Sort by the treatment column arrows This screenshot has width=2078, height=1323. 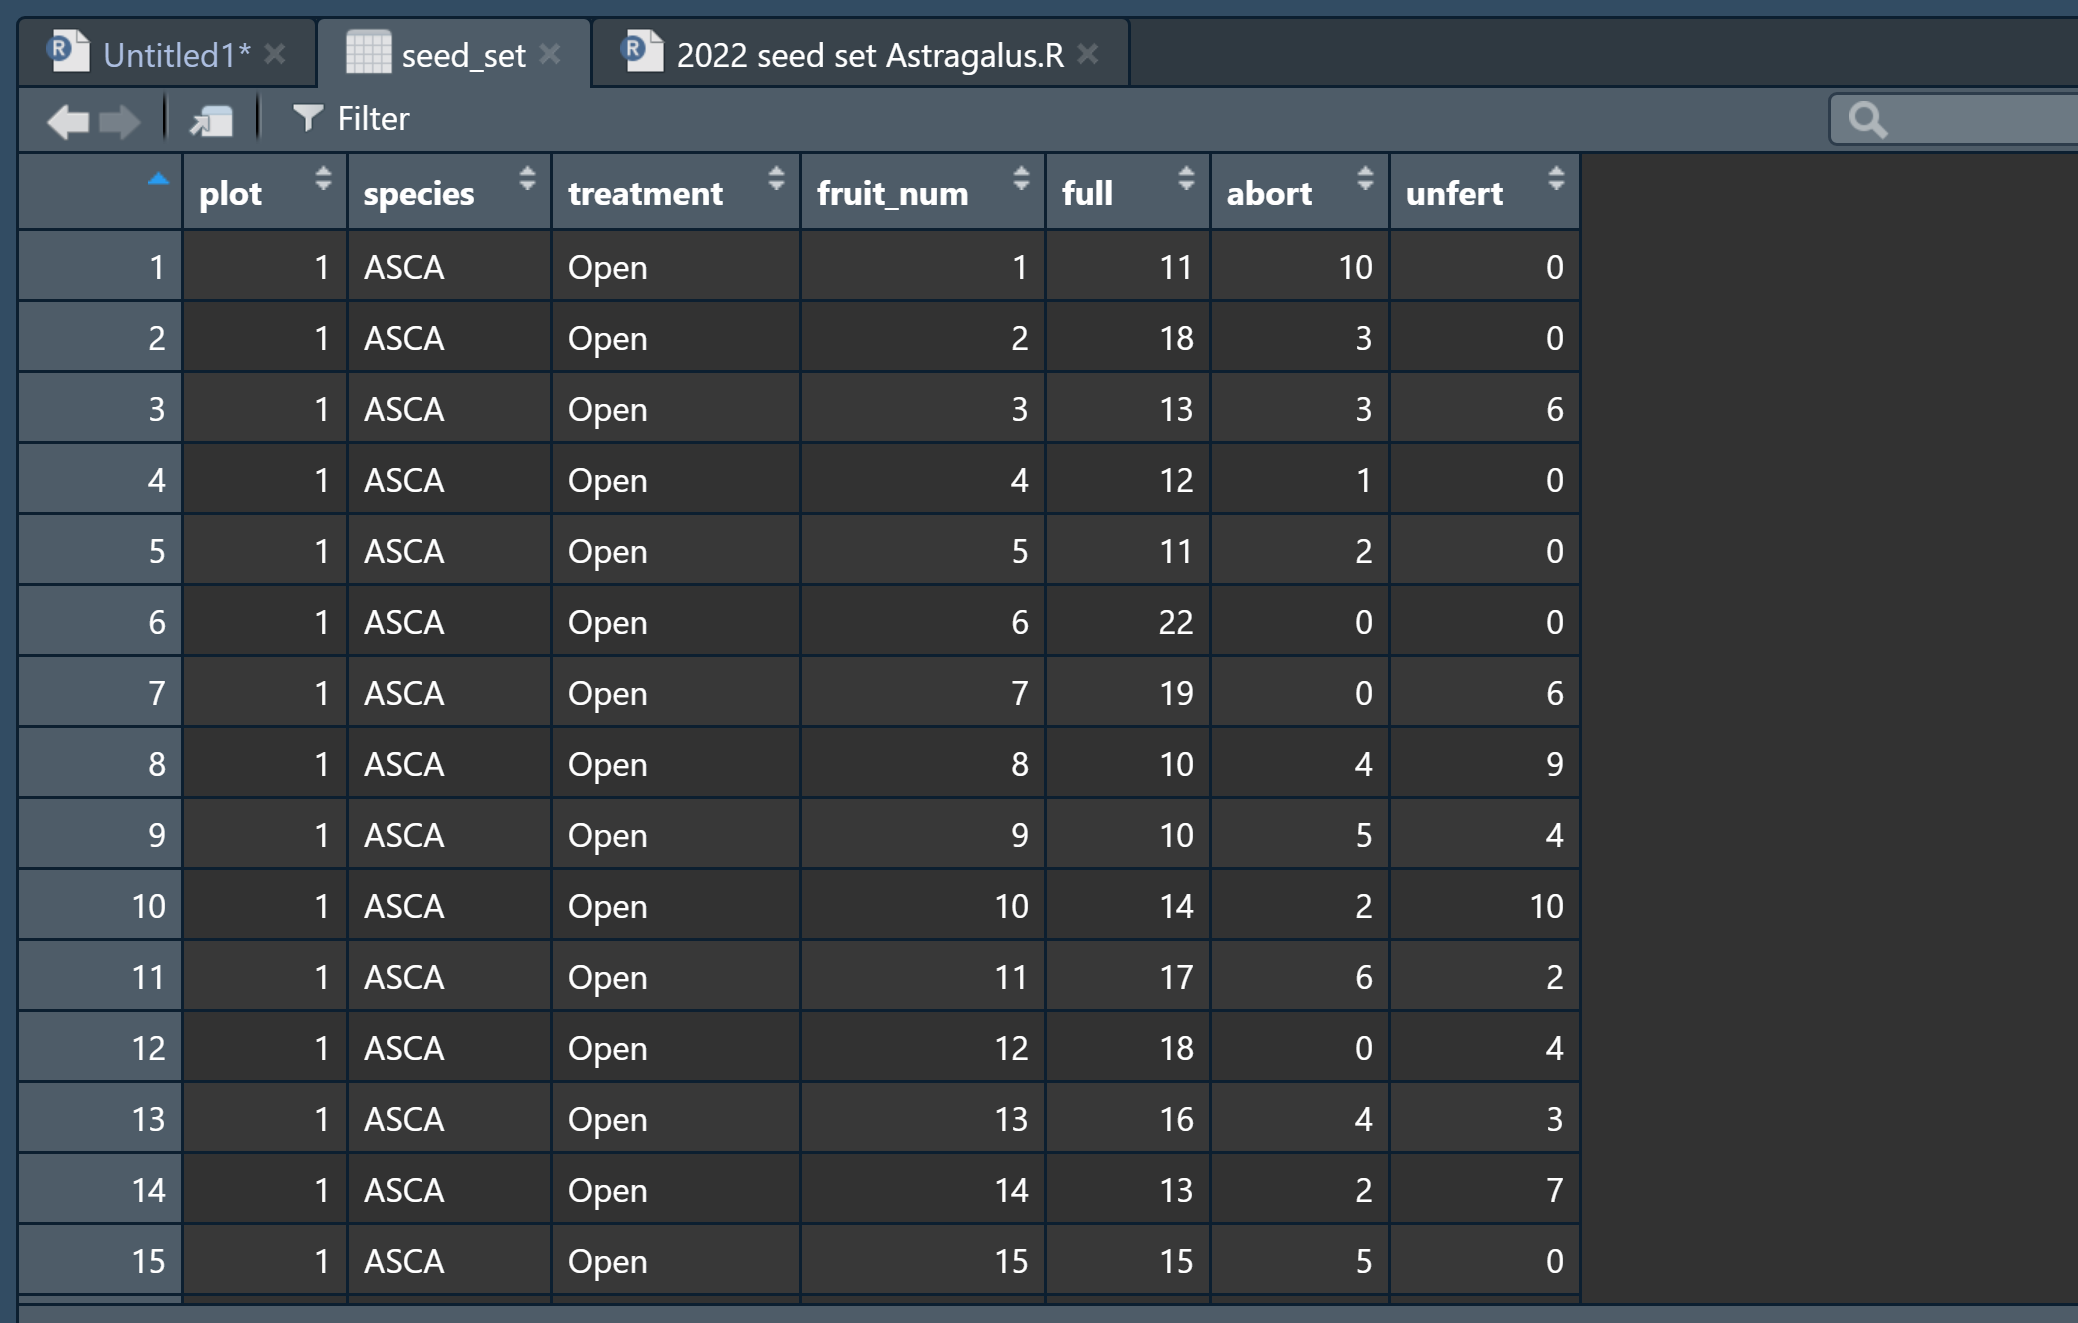coord(776,179)
